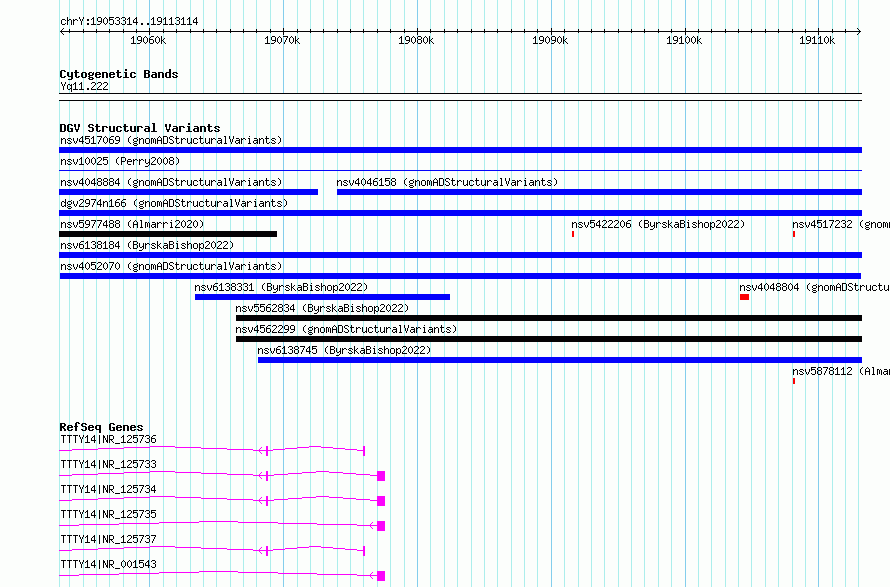Image resolution: width=890 pixels, height=587 pixels.
Task: Open nsv4048804 variant label
Action: pyautogui.click(x=815, y=287)
